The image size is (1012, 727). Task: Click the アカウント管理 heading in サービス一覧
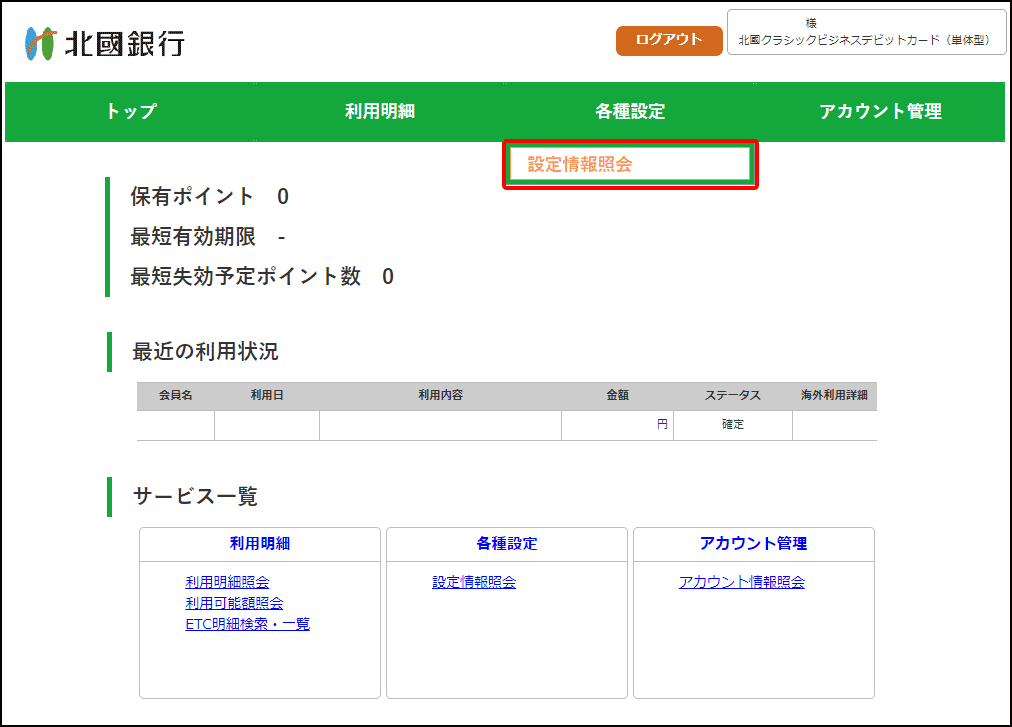[x=753, y=544]
